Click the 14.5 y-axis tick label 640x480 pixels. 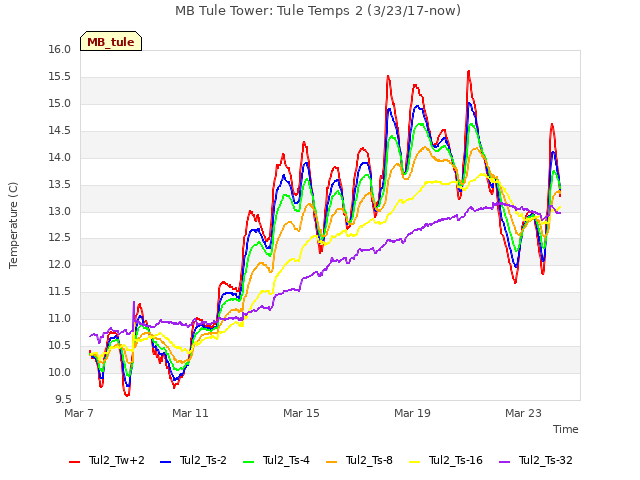tap(60, 130)
